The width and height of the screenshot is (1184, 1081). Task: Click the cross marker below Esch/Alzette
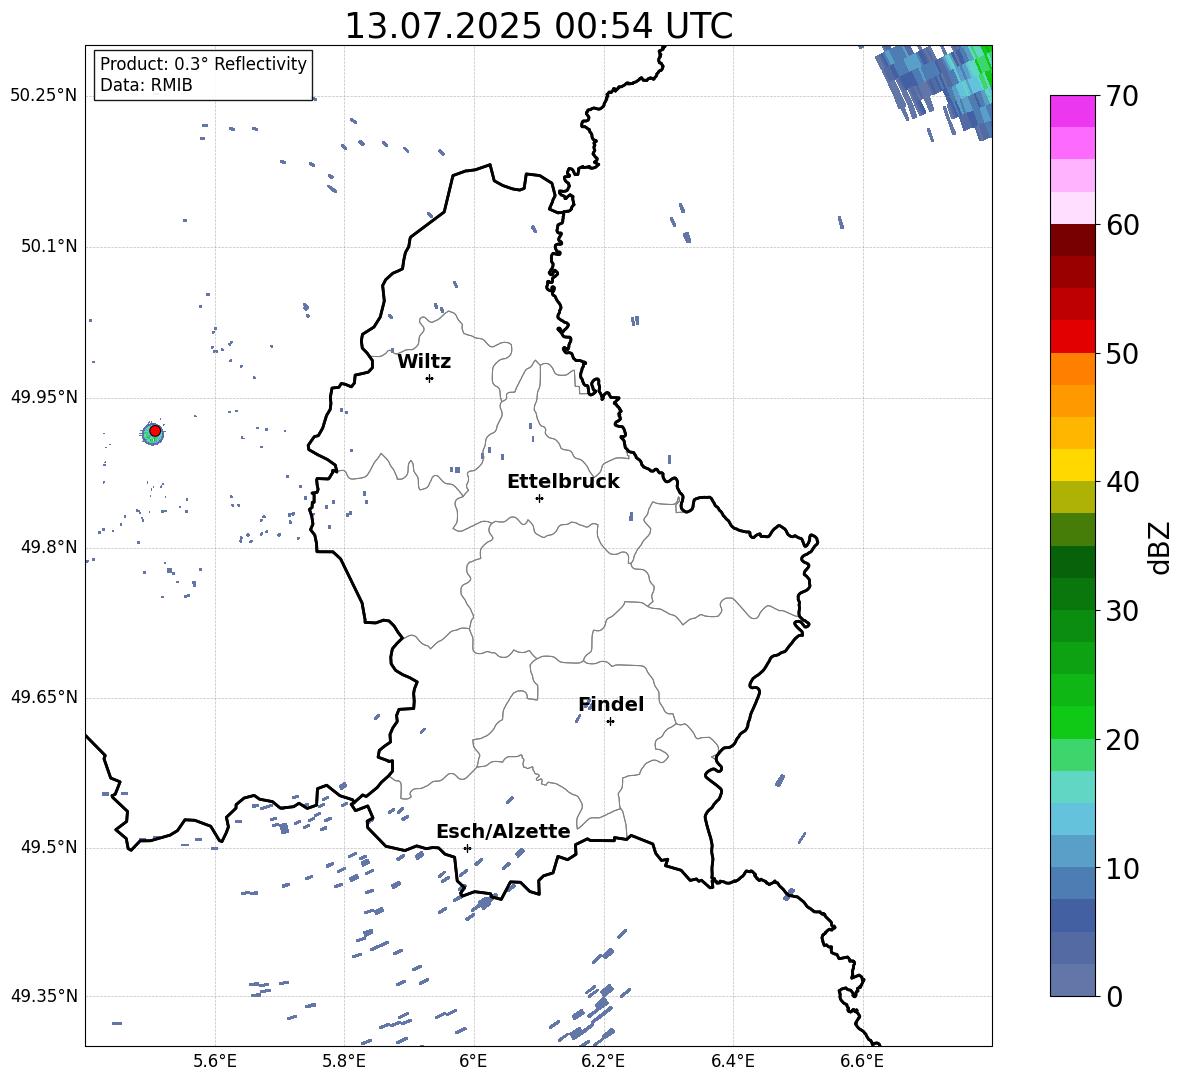coord(467,848)
